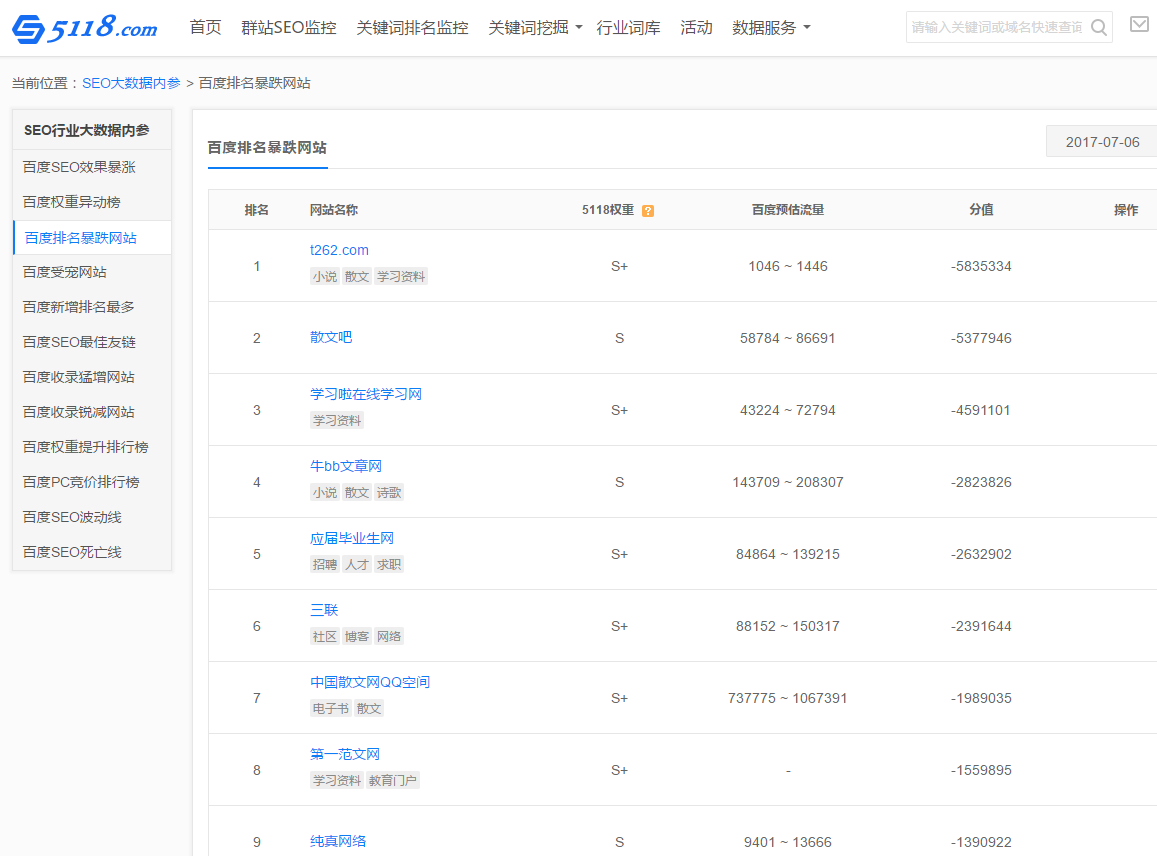1157x856 pixels.
Task: Open 百度PC竞价排行榜 in sidebar
Action: 81,482
